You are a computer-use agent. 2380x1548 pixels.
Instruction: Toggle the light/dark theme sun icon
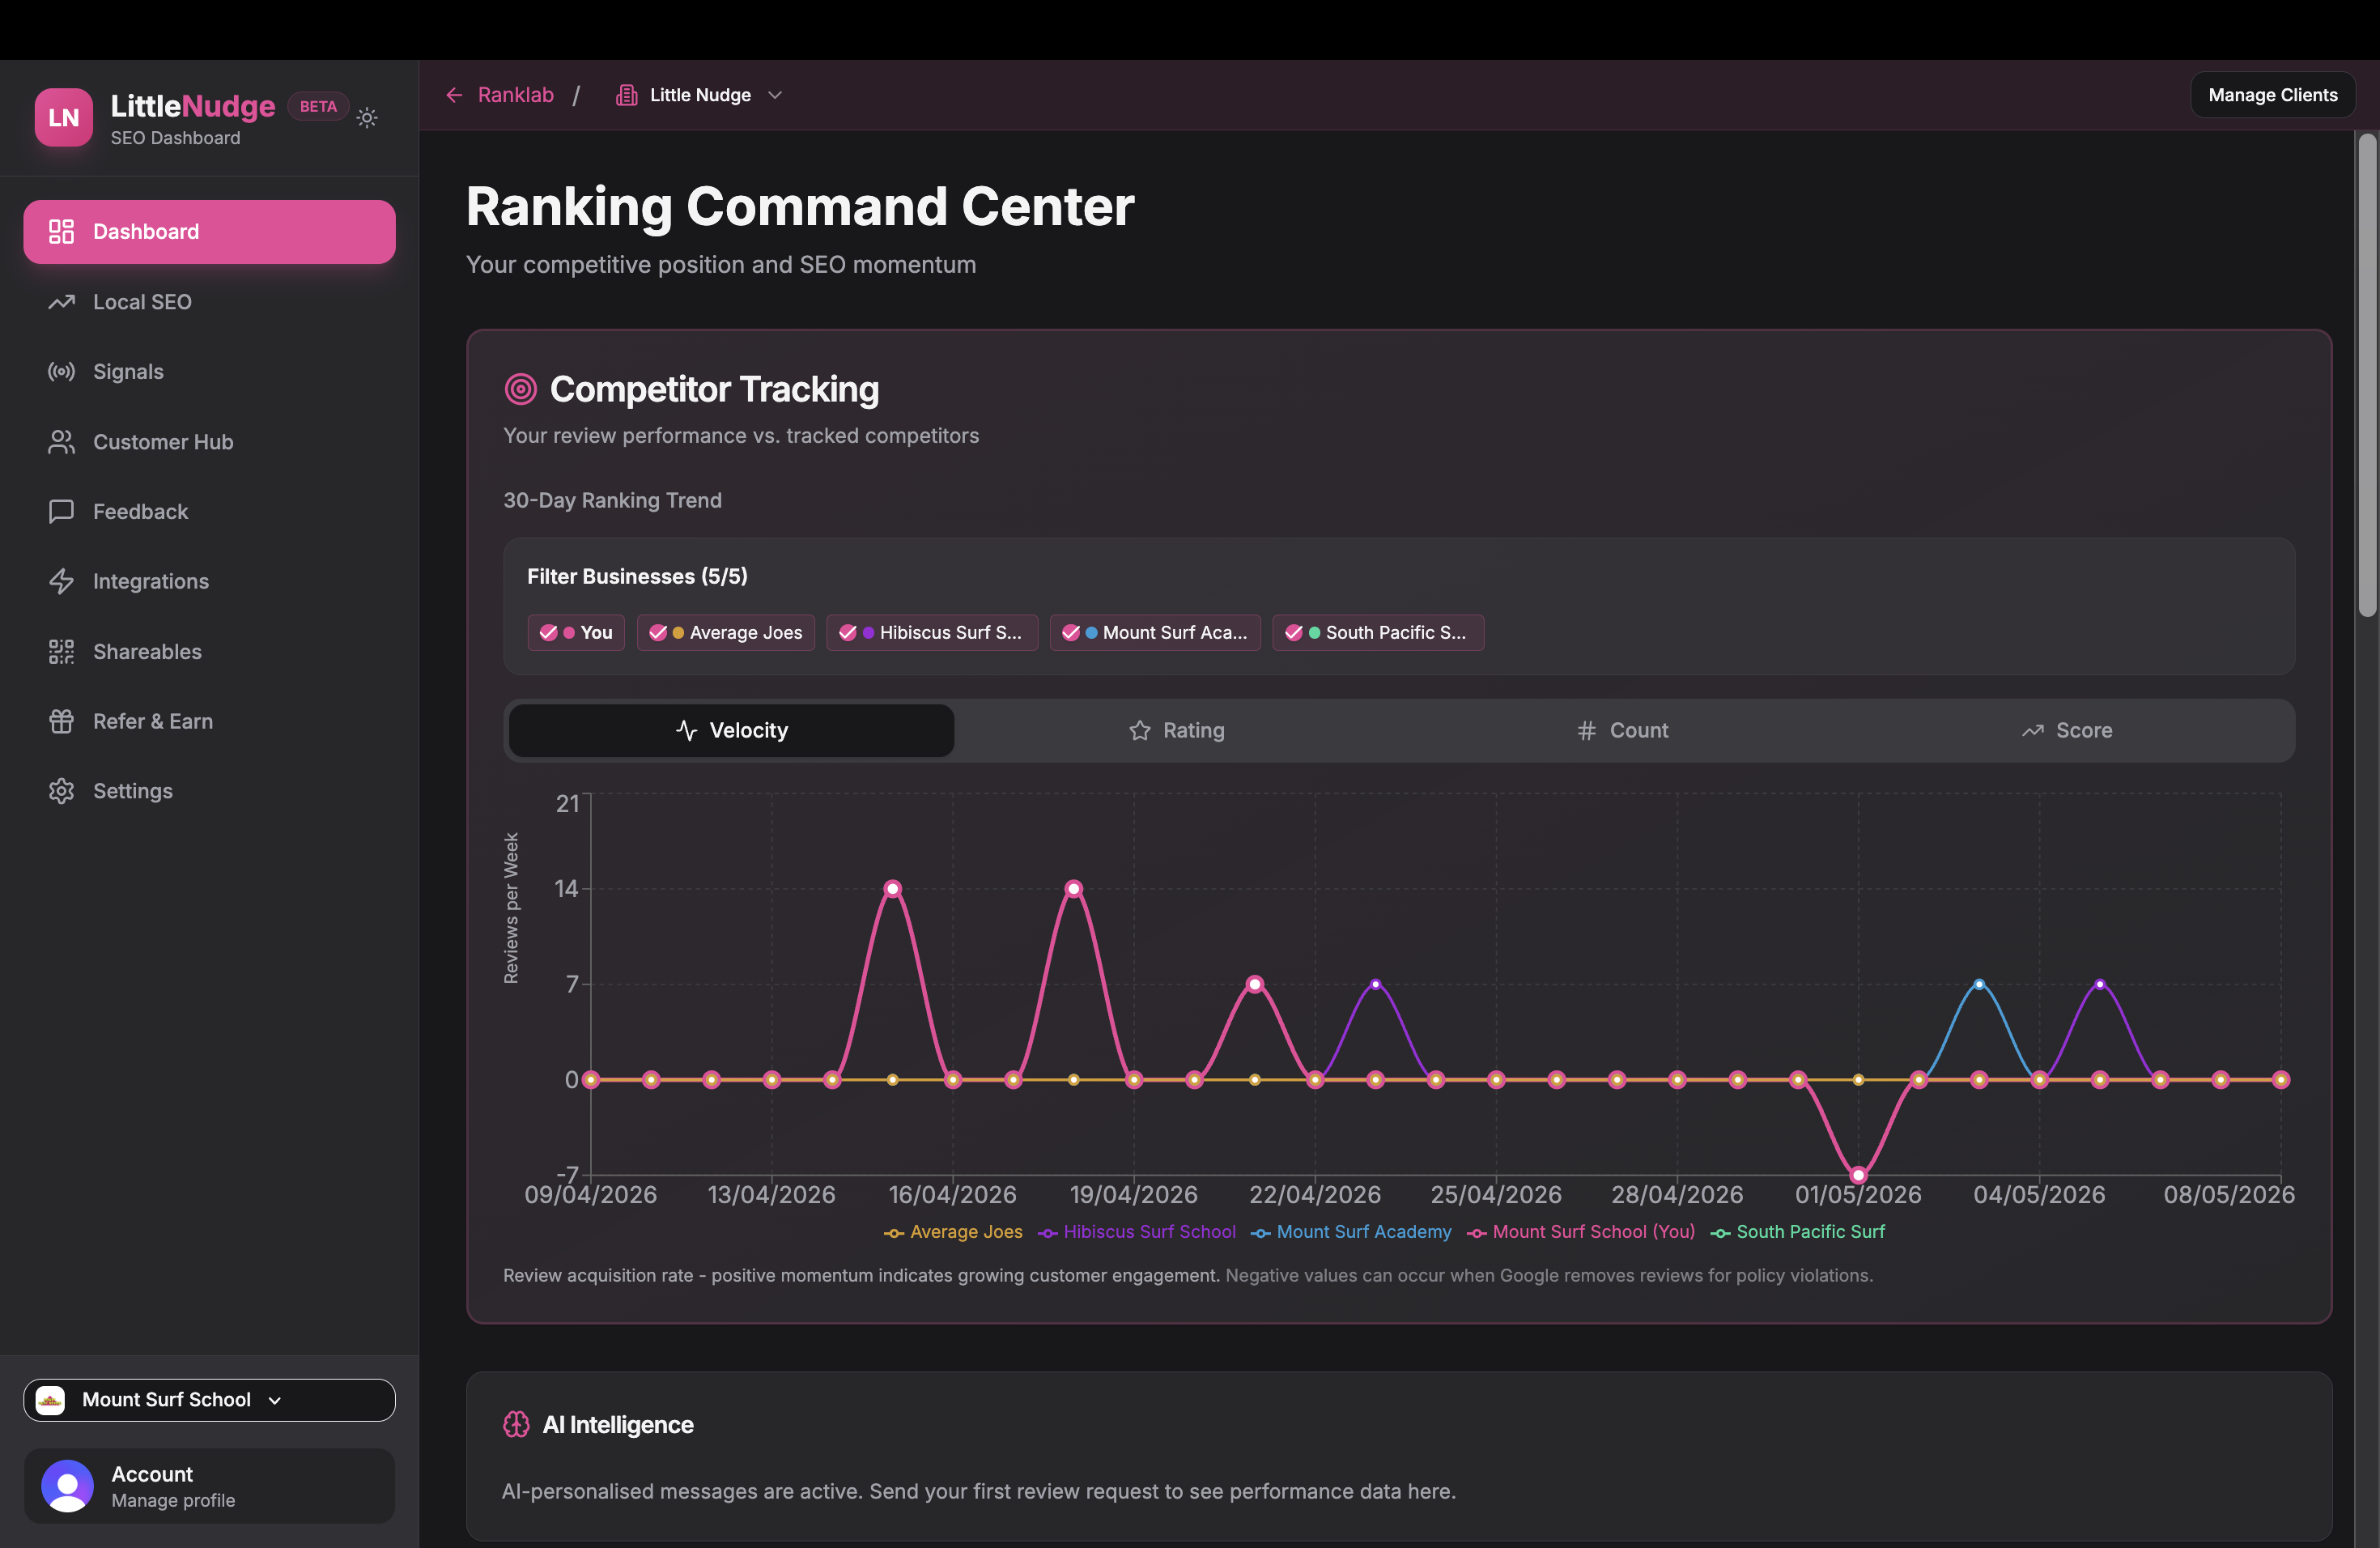click(x=367, y=118)
